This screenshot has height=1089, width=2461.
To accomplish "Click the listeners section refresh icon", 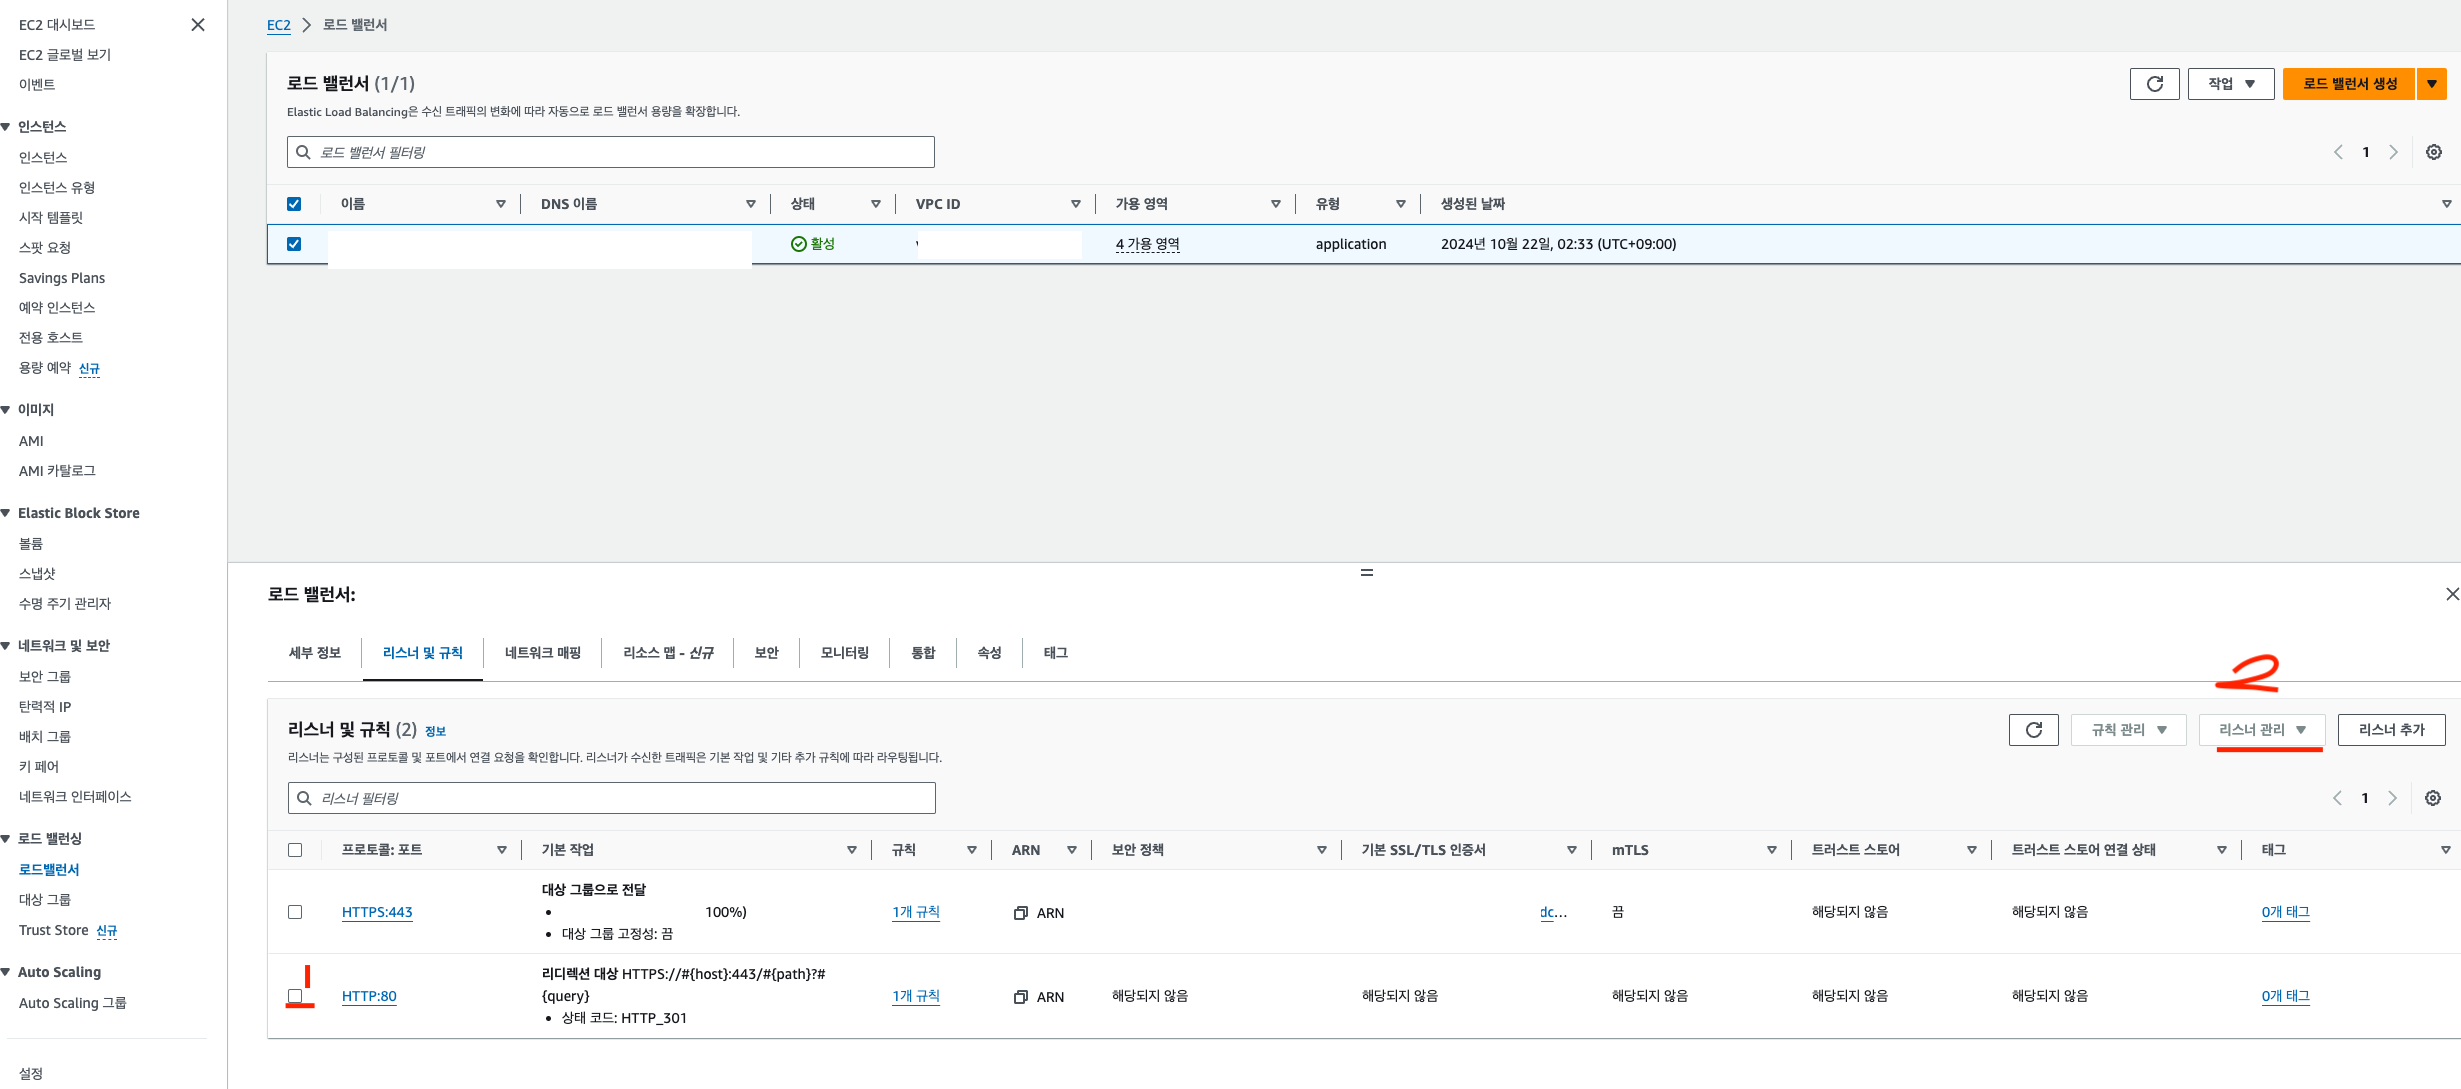I will click(2033, 730).
